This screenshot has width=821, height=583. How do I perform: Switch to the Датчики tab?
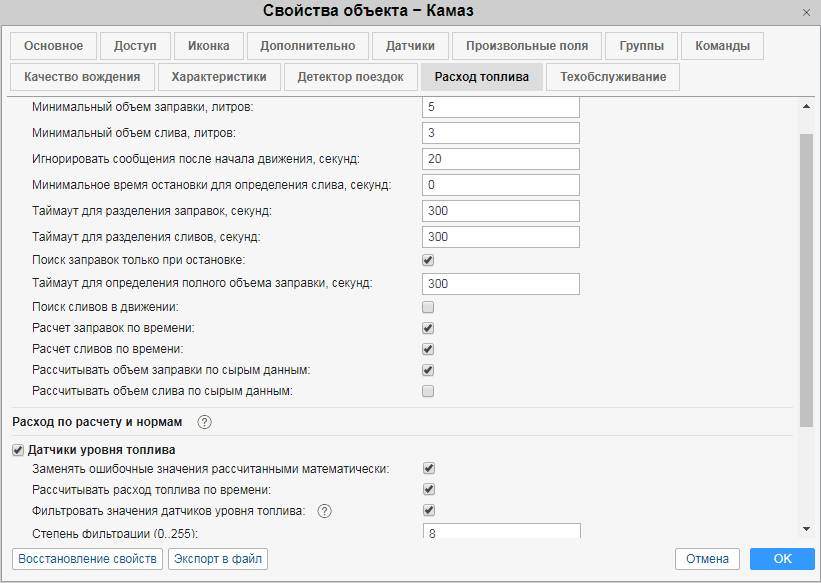coord(410,46)
